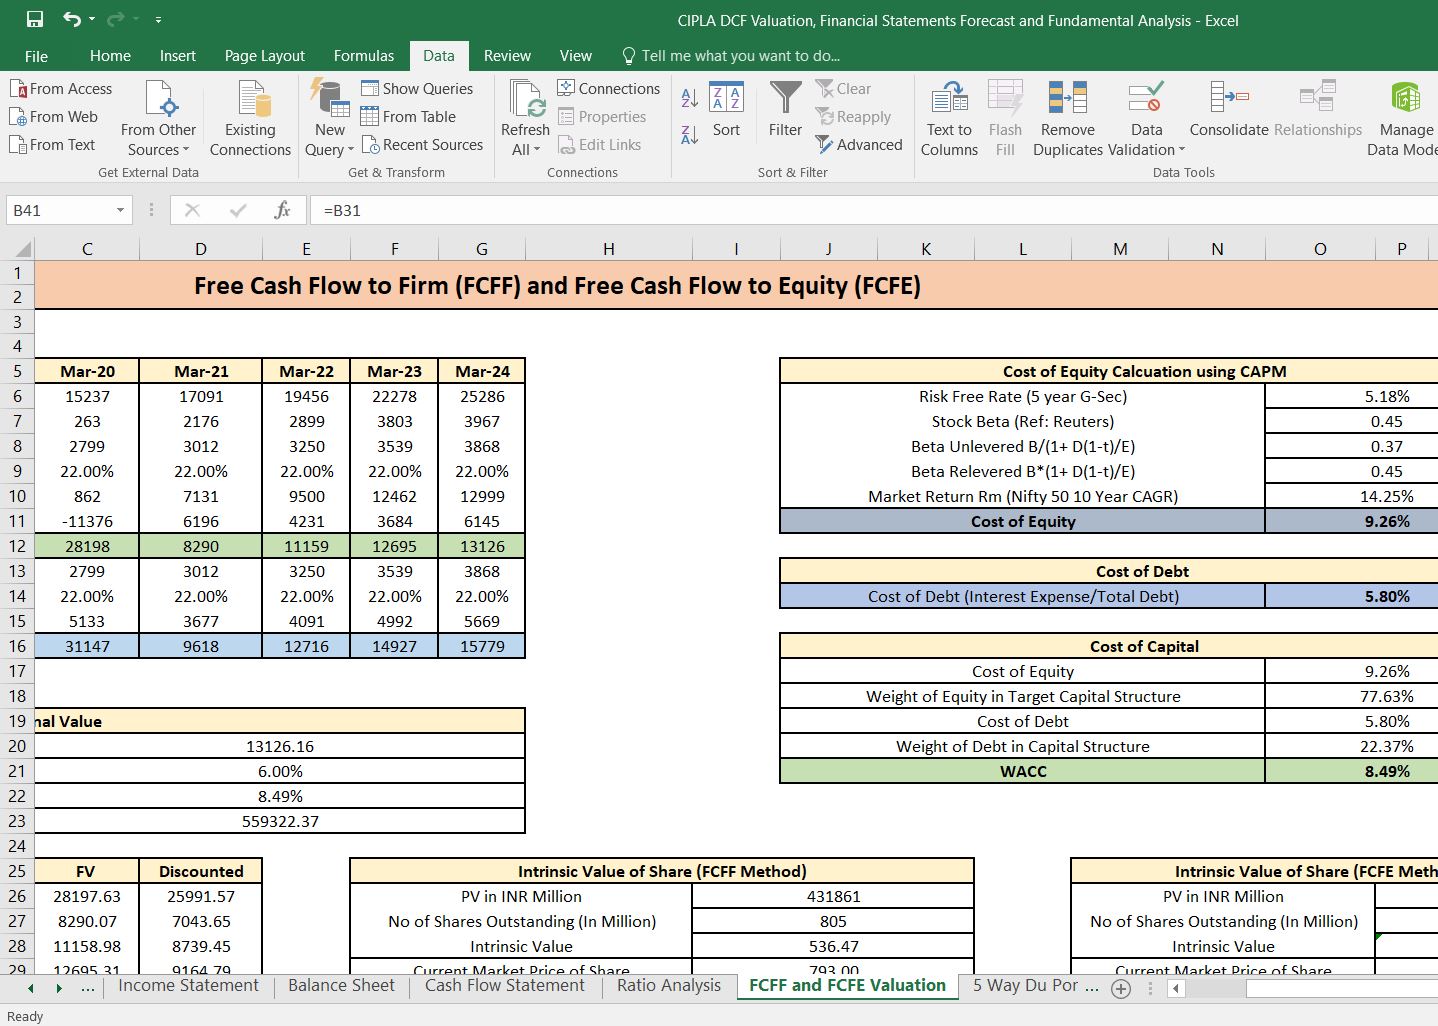Click Advanced filter option
The image size is (1438, 1026).
coord(859,144)
